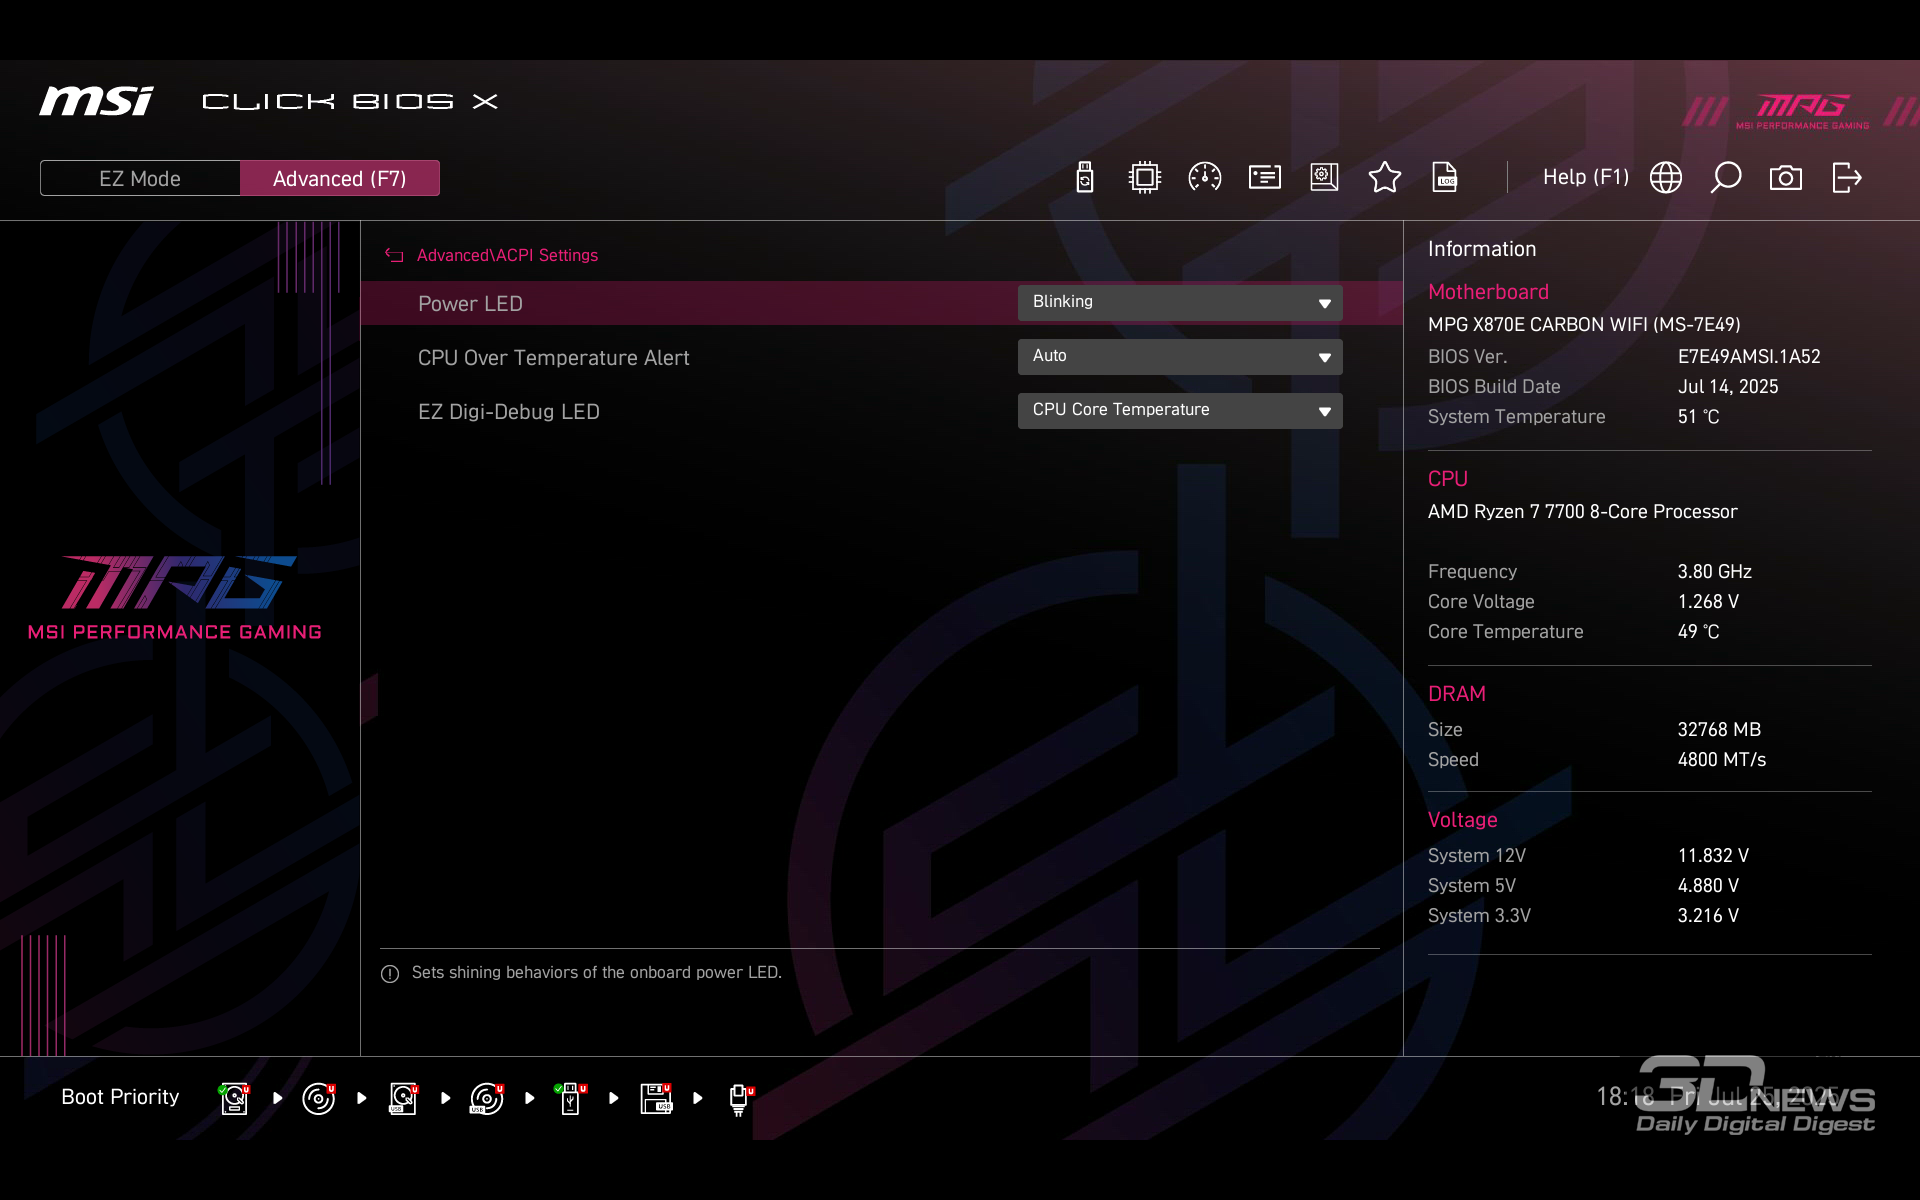This screenshot has width=1920, height=1200.
Task: Open the M-Flash USB BIOS update icon
Action: tap(1085, 178)
